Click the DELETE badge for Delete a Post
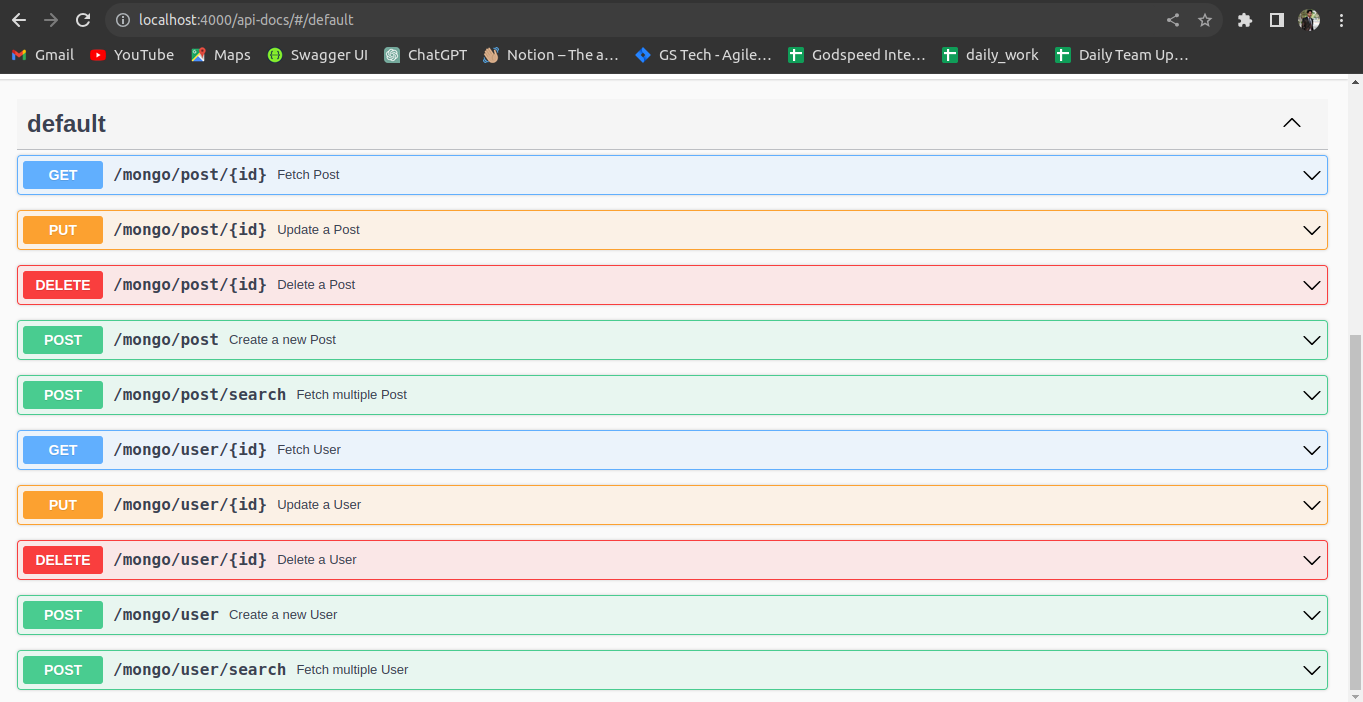 [63, 285]
